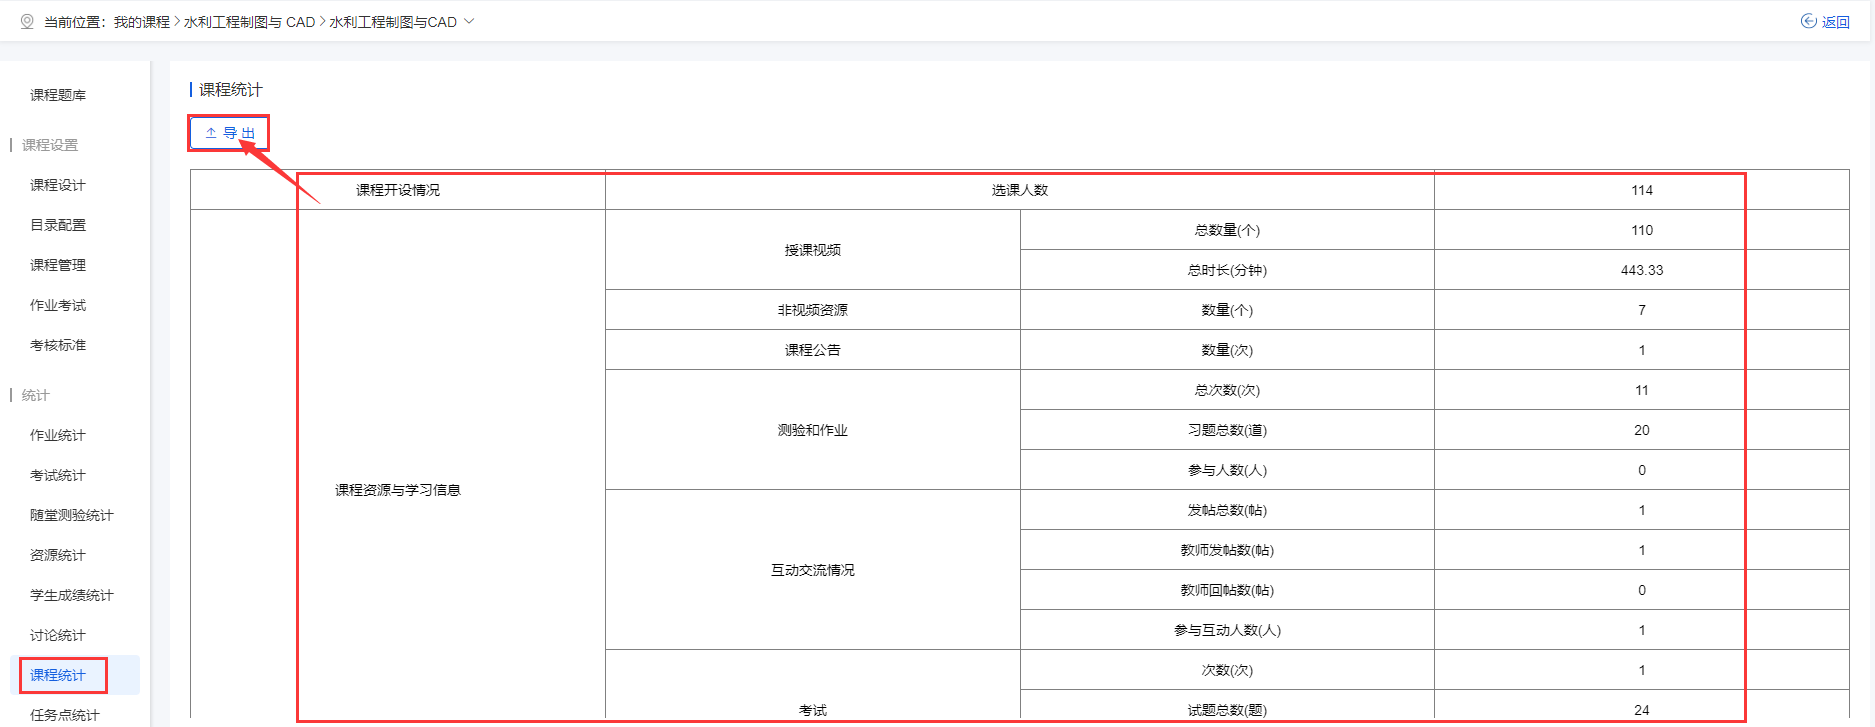
Task: Open 考试统计 in the sidebar
Action: [x=58, y=475]
